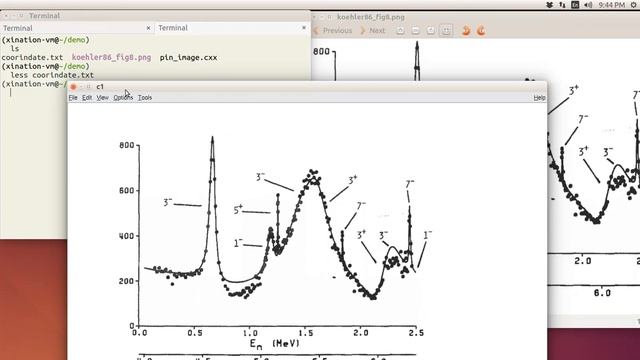Click the 5+ label in c1 plot
Screen dimensions: 640x360
[x=238, y=210]
